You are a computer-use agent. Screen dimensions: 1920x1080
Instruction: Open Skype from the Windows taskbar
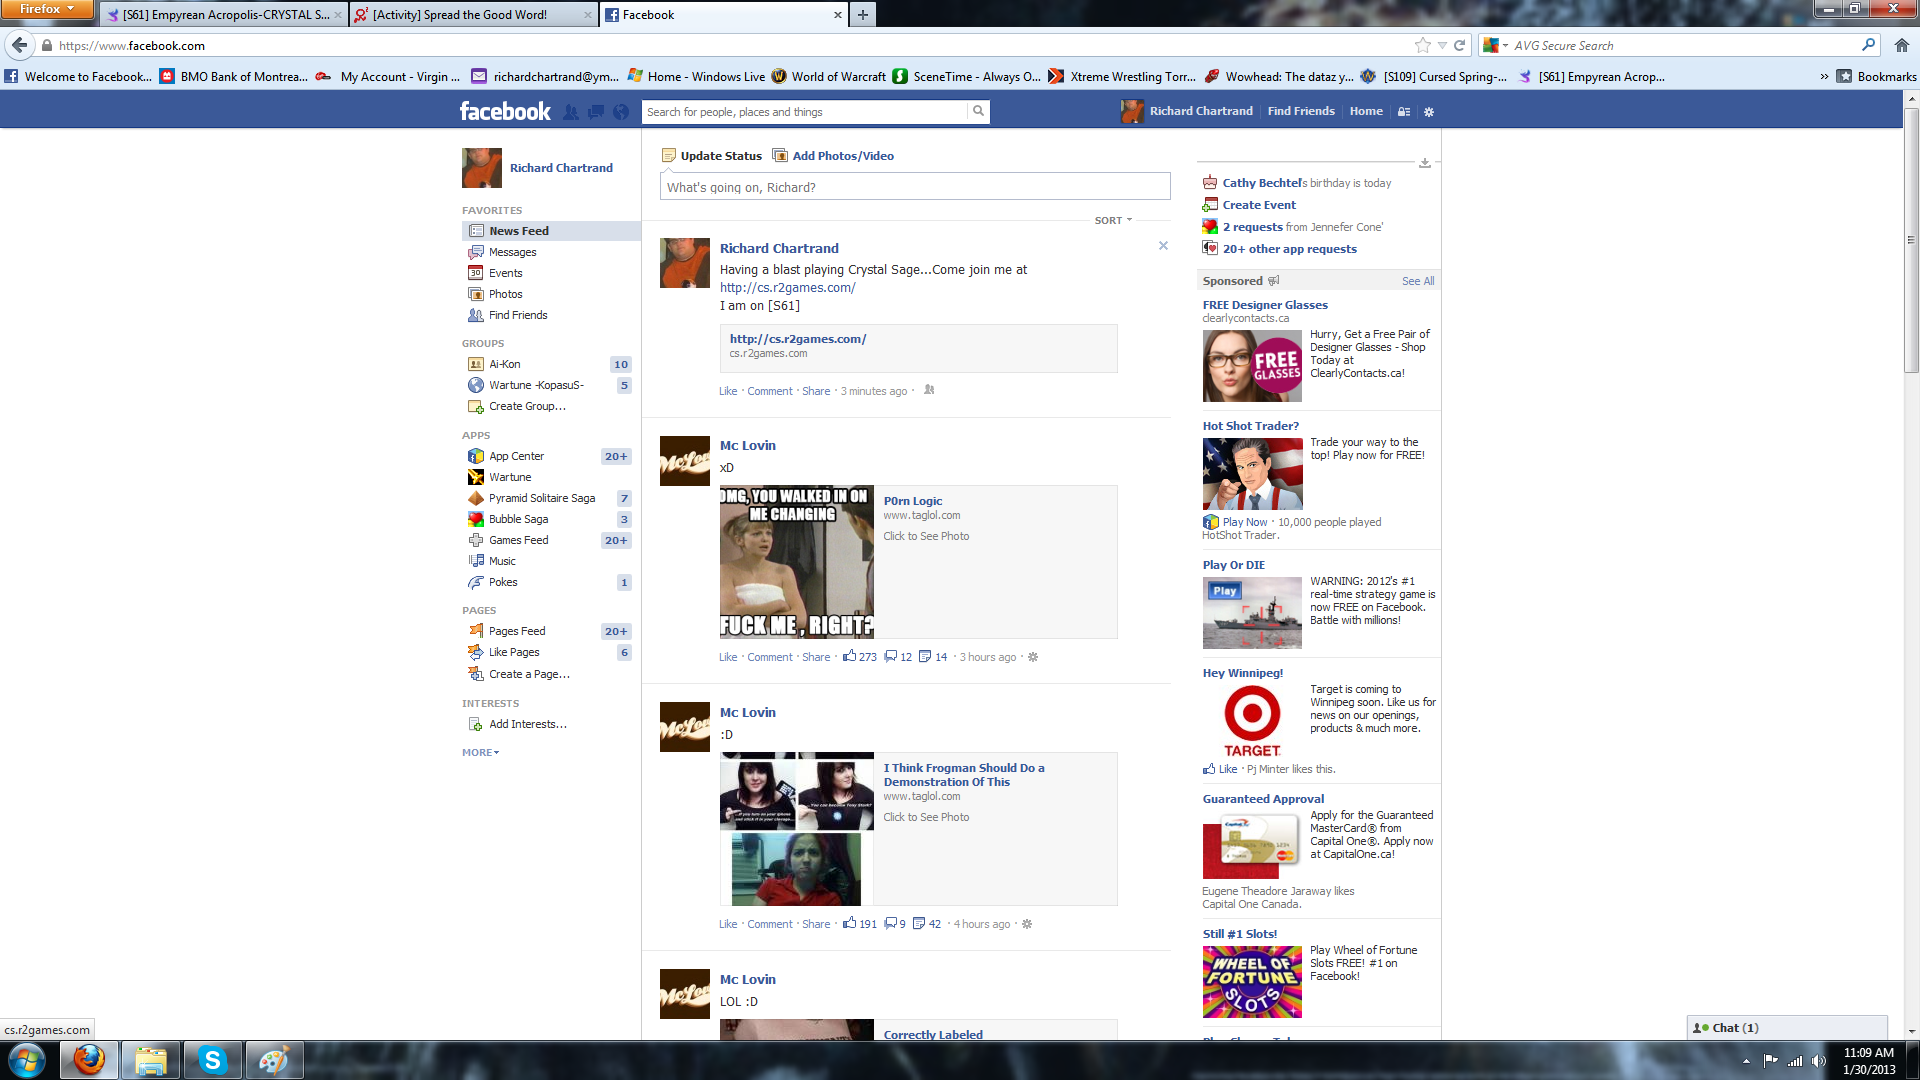tap(212, 1060)
